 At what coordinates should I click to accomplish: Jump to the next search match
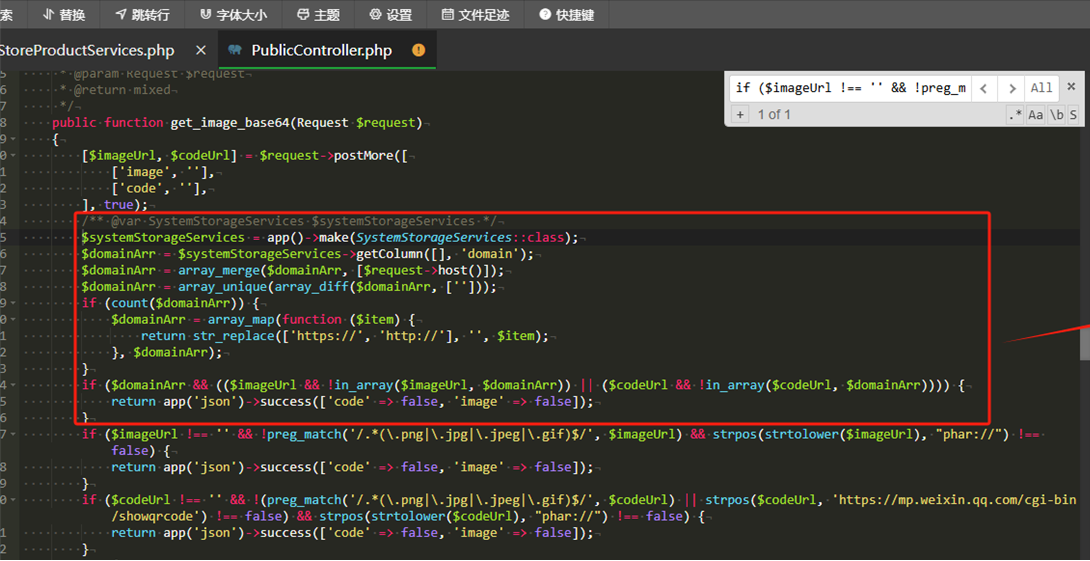[x=1012, y=88]
